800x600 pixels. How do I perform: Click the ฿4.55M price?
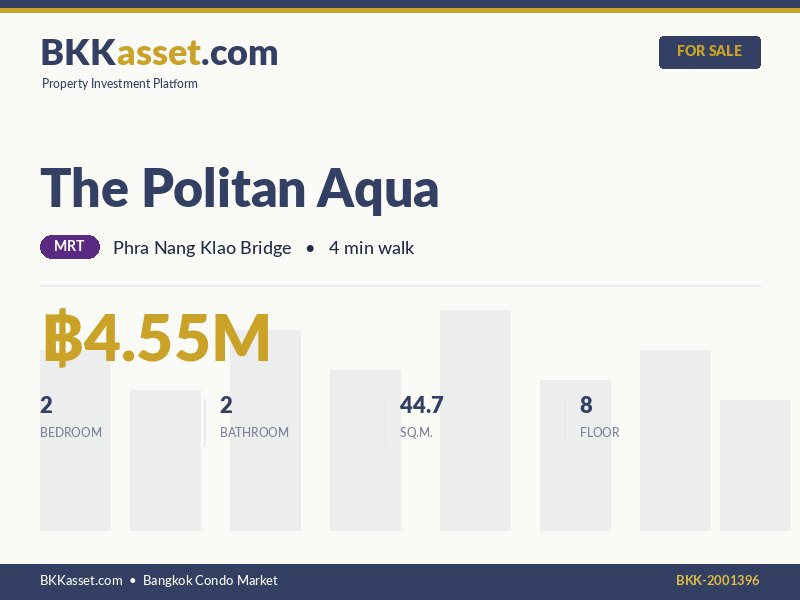pos(156,339)
